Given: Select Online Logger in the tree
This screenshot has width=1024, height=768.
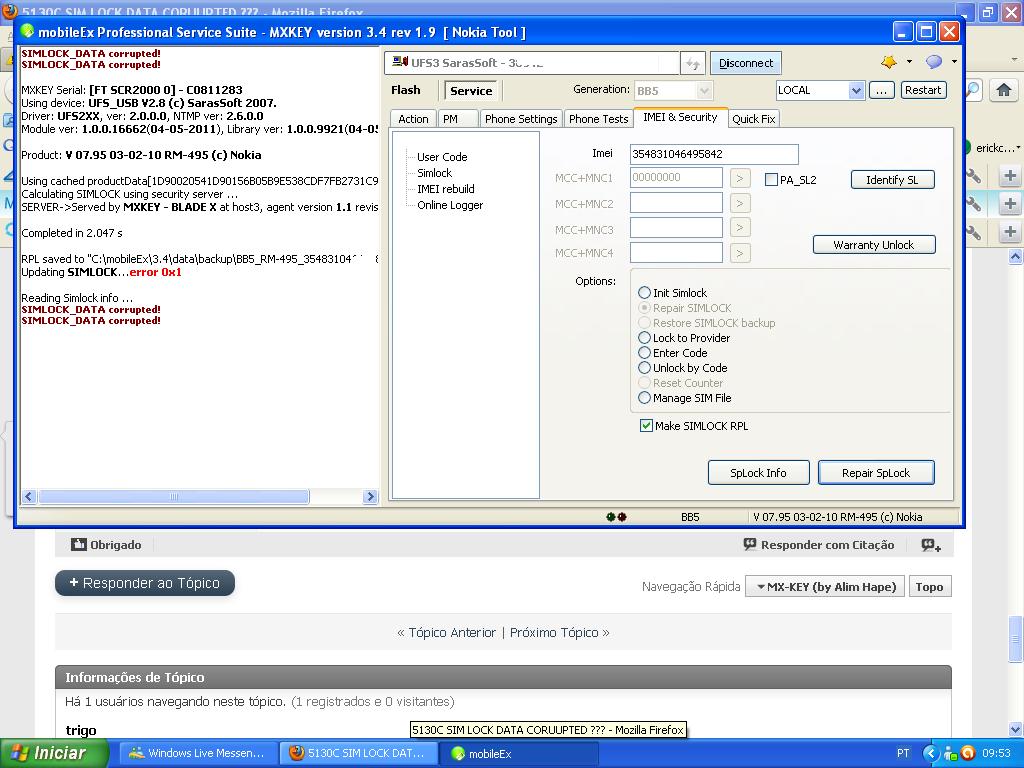Looking at the screenshot, I should 450,205.
